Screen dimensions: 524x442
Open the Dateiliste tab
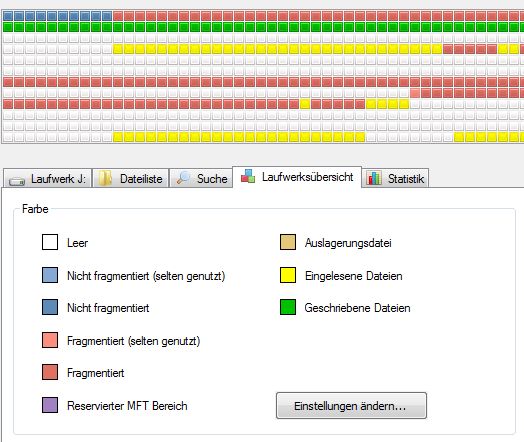(x=131, y=178)
